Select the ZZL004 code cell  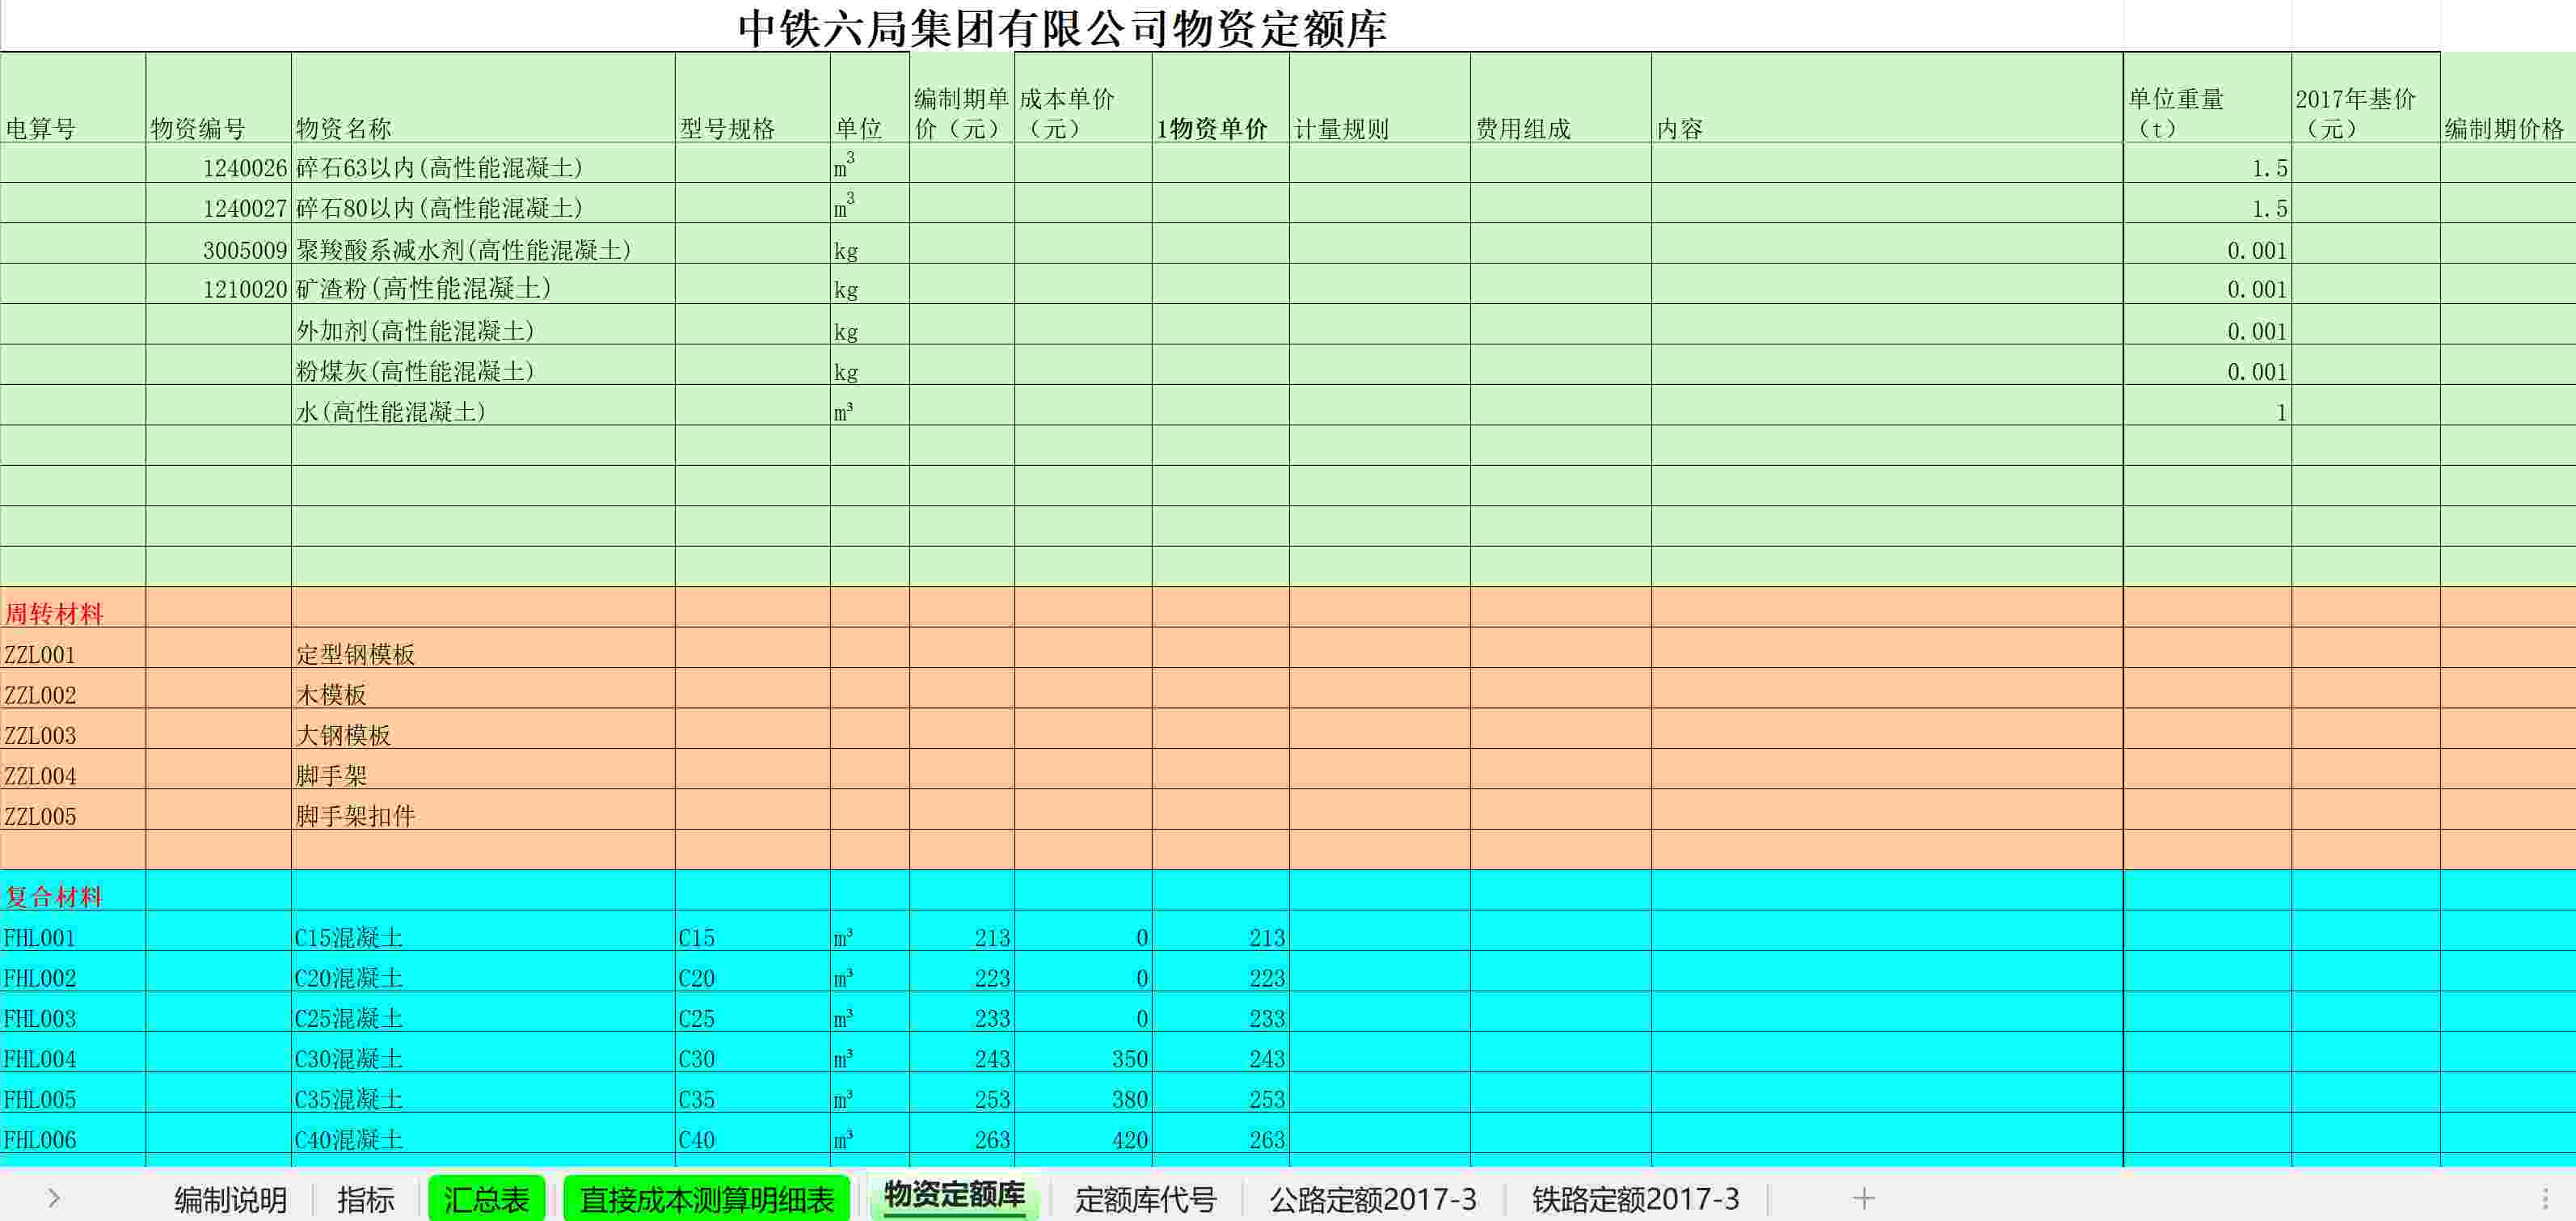coord(73,770)
